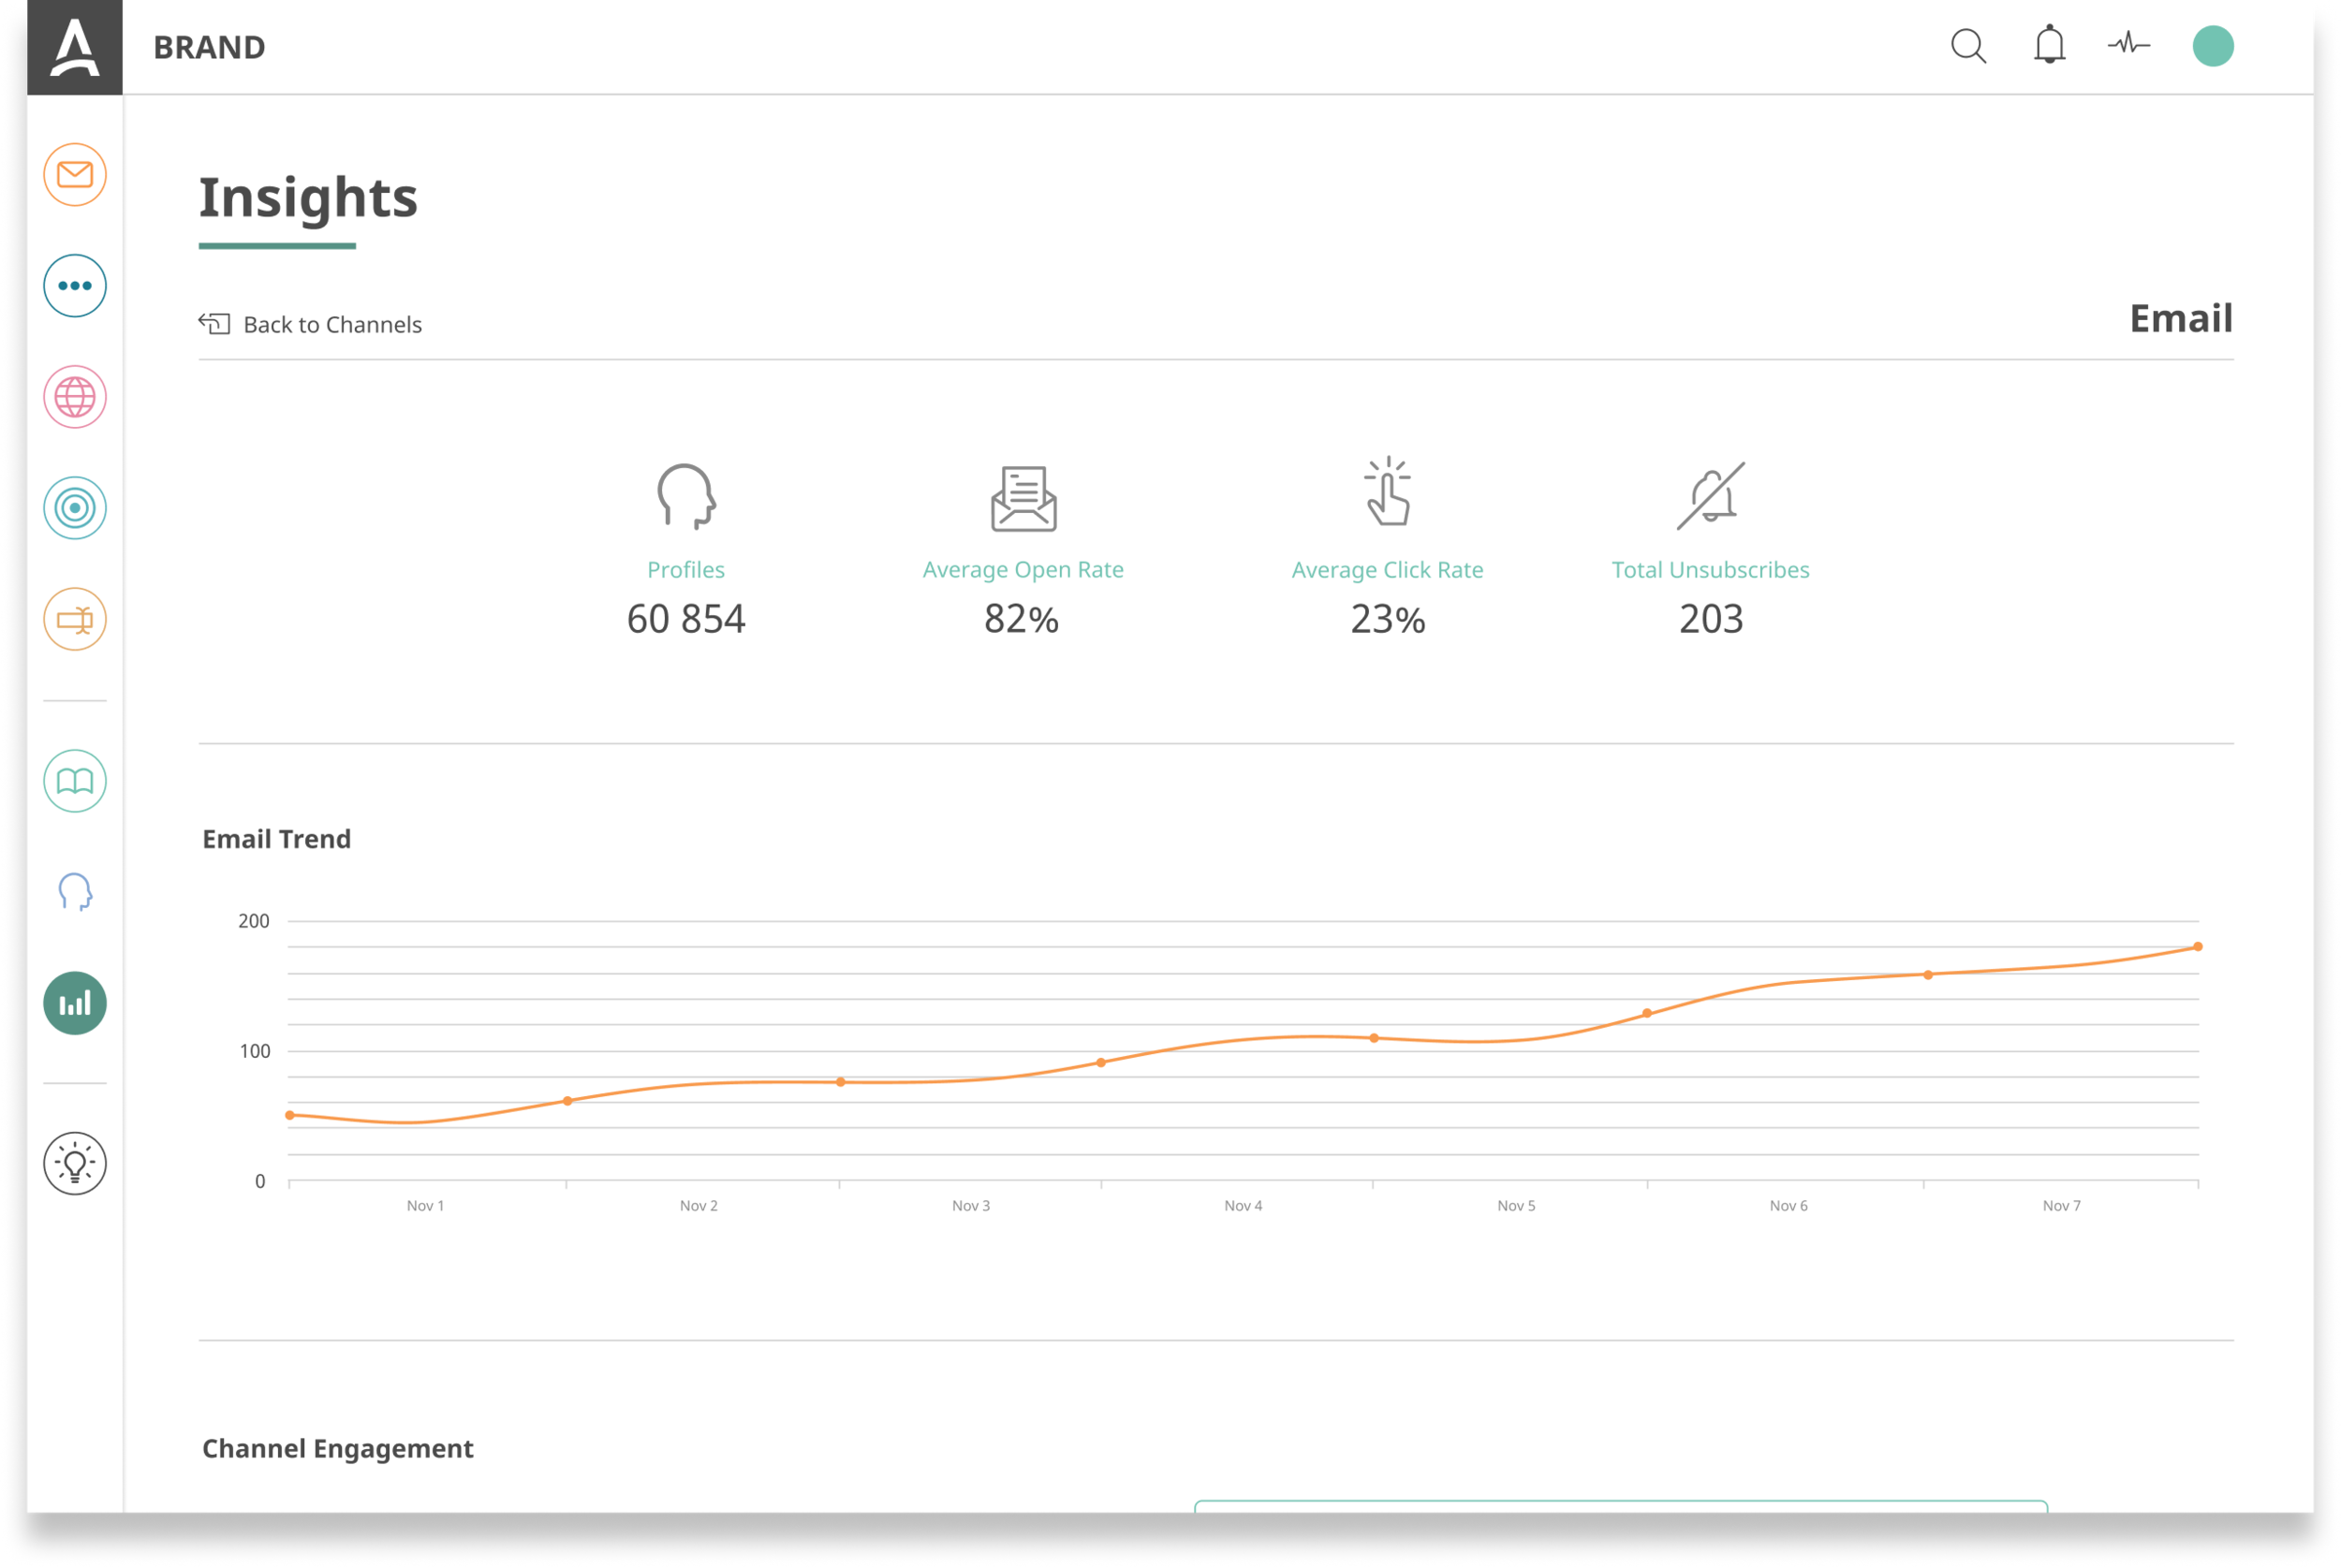This screenshot has height=1568, width=2341.
Task: Open the head profiles sidebar icon
Action: point(75,892)
